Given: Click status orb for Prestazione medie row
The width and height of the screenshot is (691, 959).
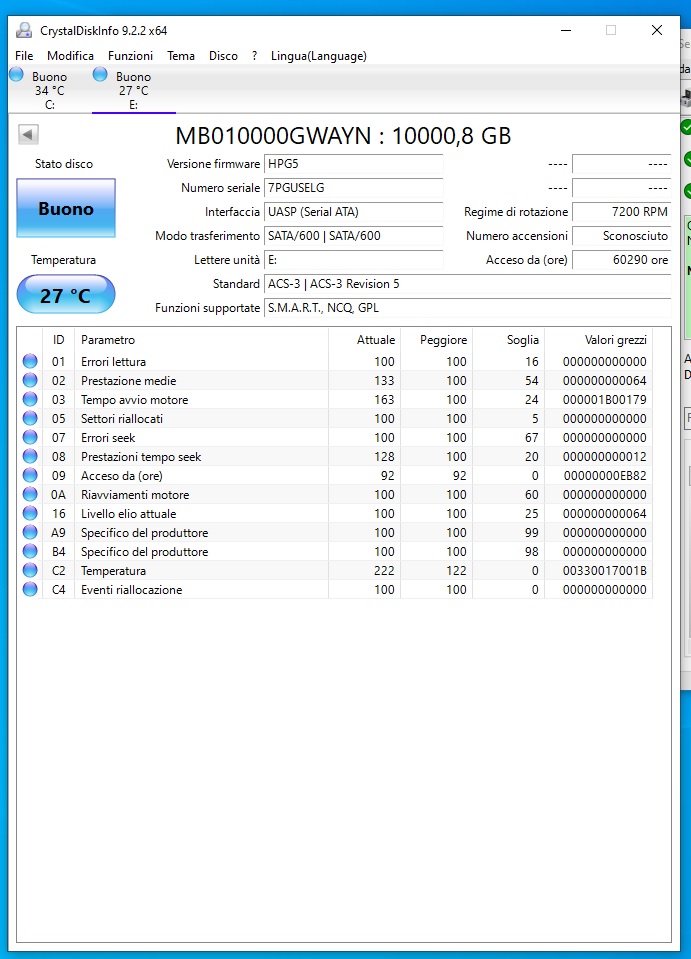Looking at the screenshot, I should pos(30,380).
